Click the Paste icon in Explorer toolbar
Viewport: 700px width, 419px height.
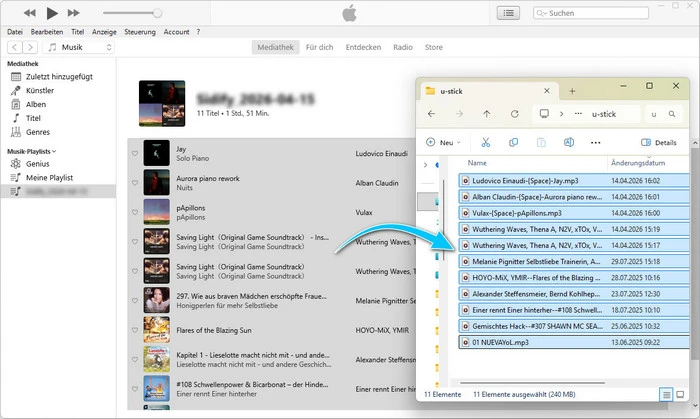click(x=541, y=142)
